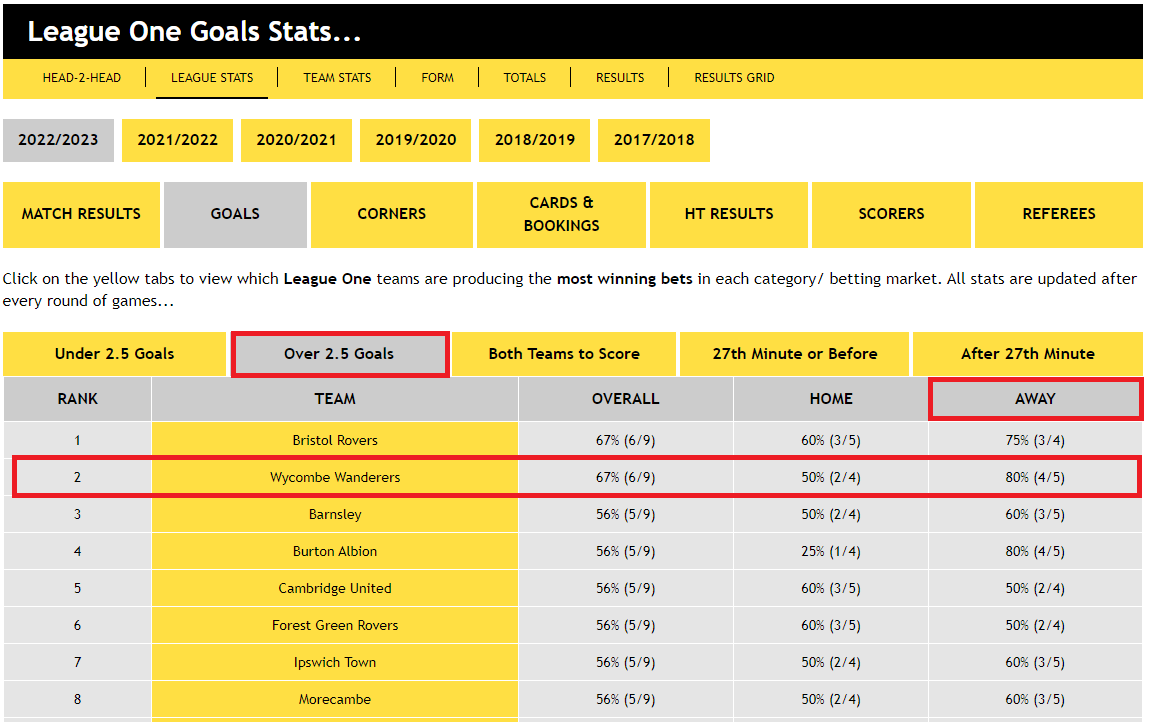Open 27th Minute or Before tab
The width and height of the screenshot is (1151, 722).
795,354
